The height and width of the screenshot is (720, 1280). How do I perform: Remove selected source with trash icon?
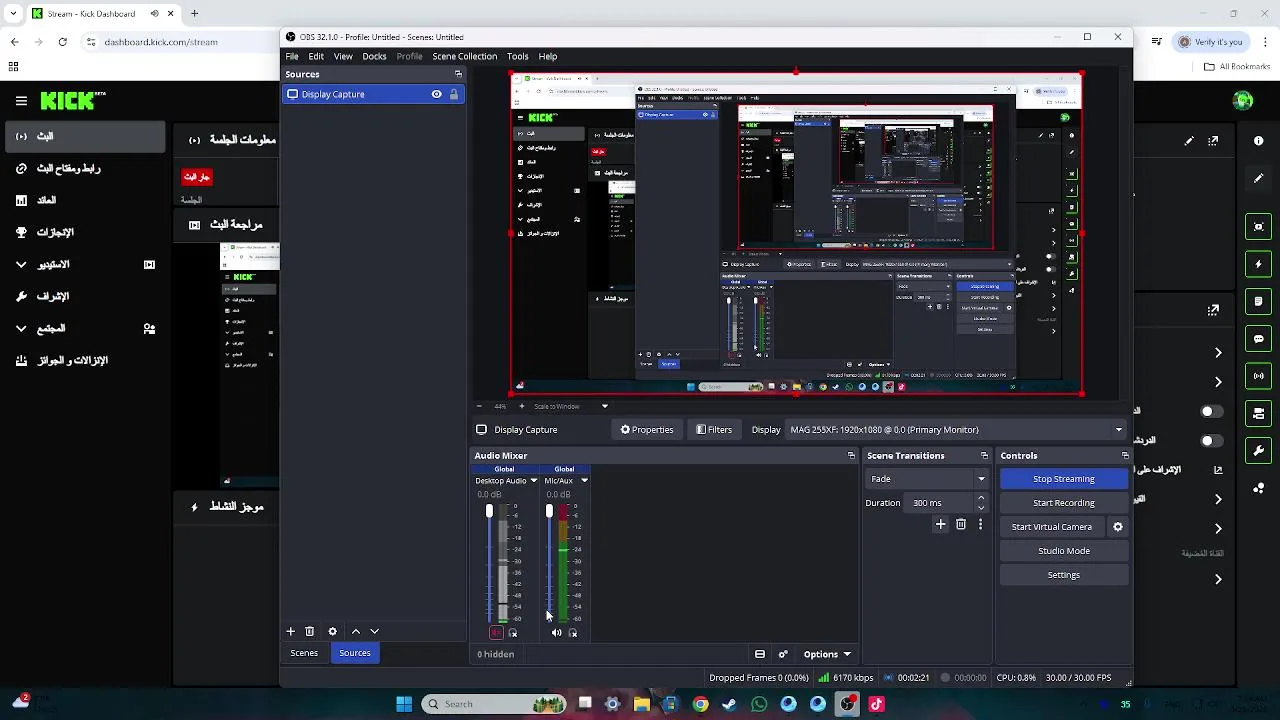click(x=310, y=631)
